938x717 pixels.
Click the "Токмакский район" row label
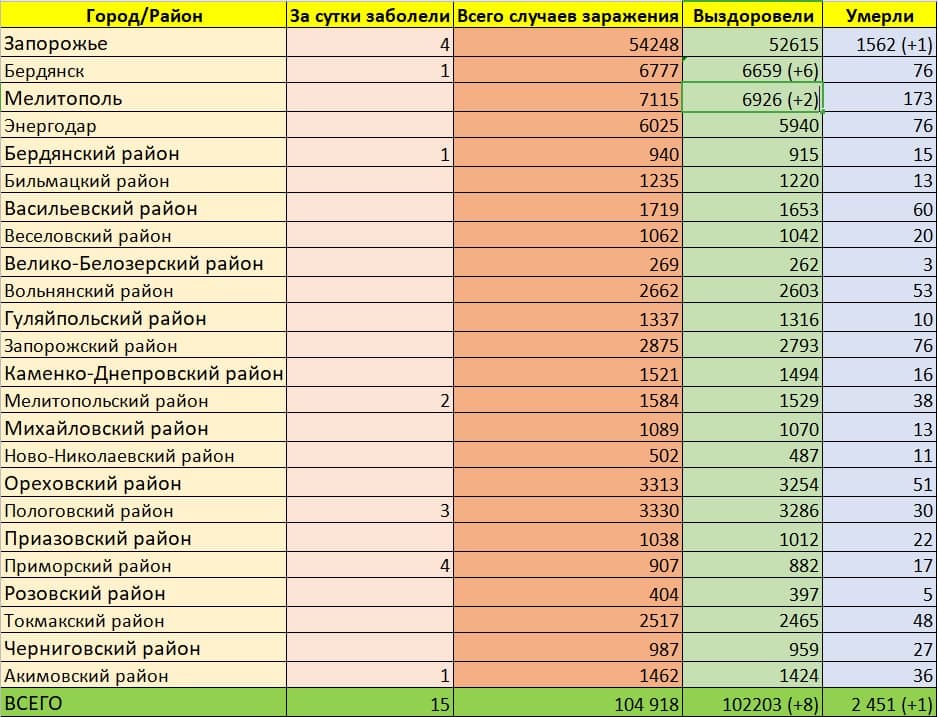pyautogui.click(x=142, y=621)
